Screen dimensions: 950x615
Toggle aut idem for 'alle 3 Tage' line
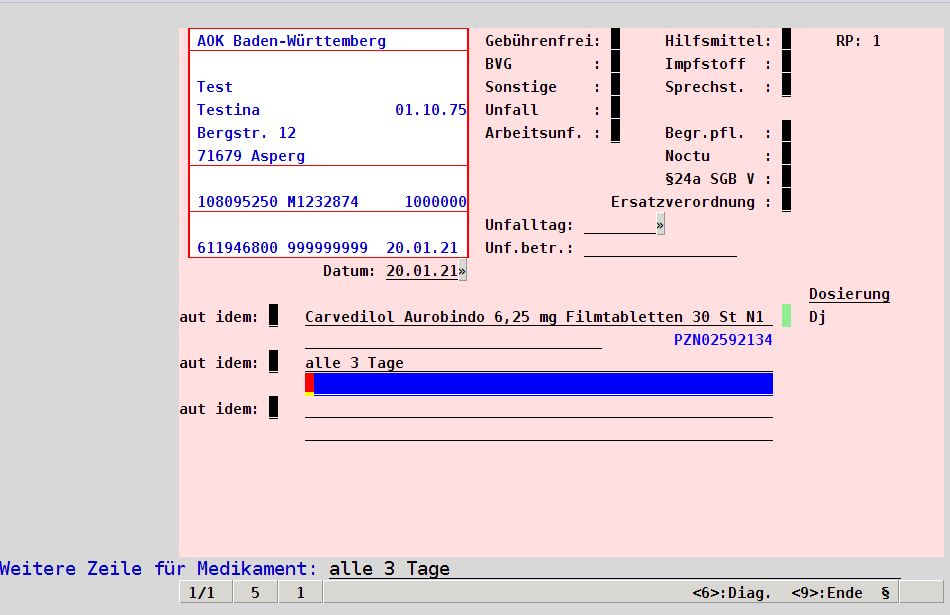[273, 362]
